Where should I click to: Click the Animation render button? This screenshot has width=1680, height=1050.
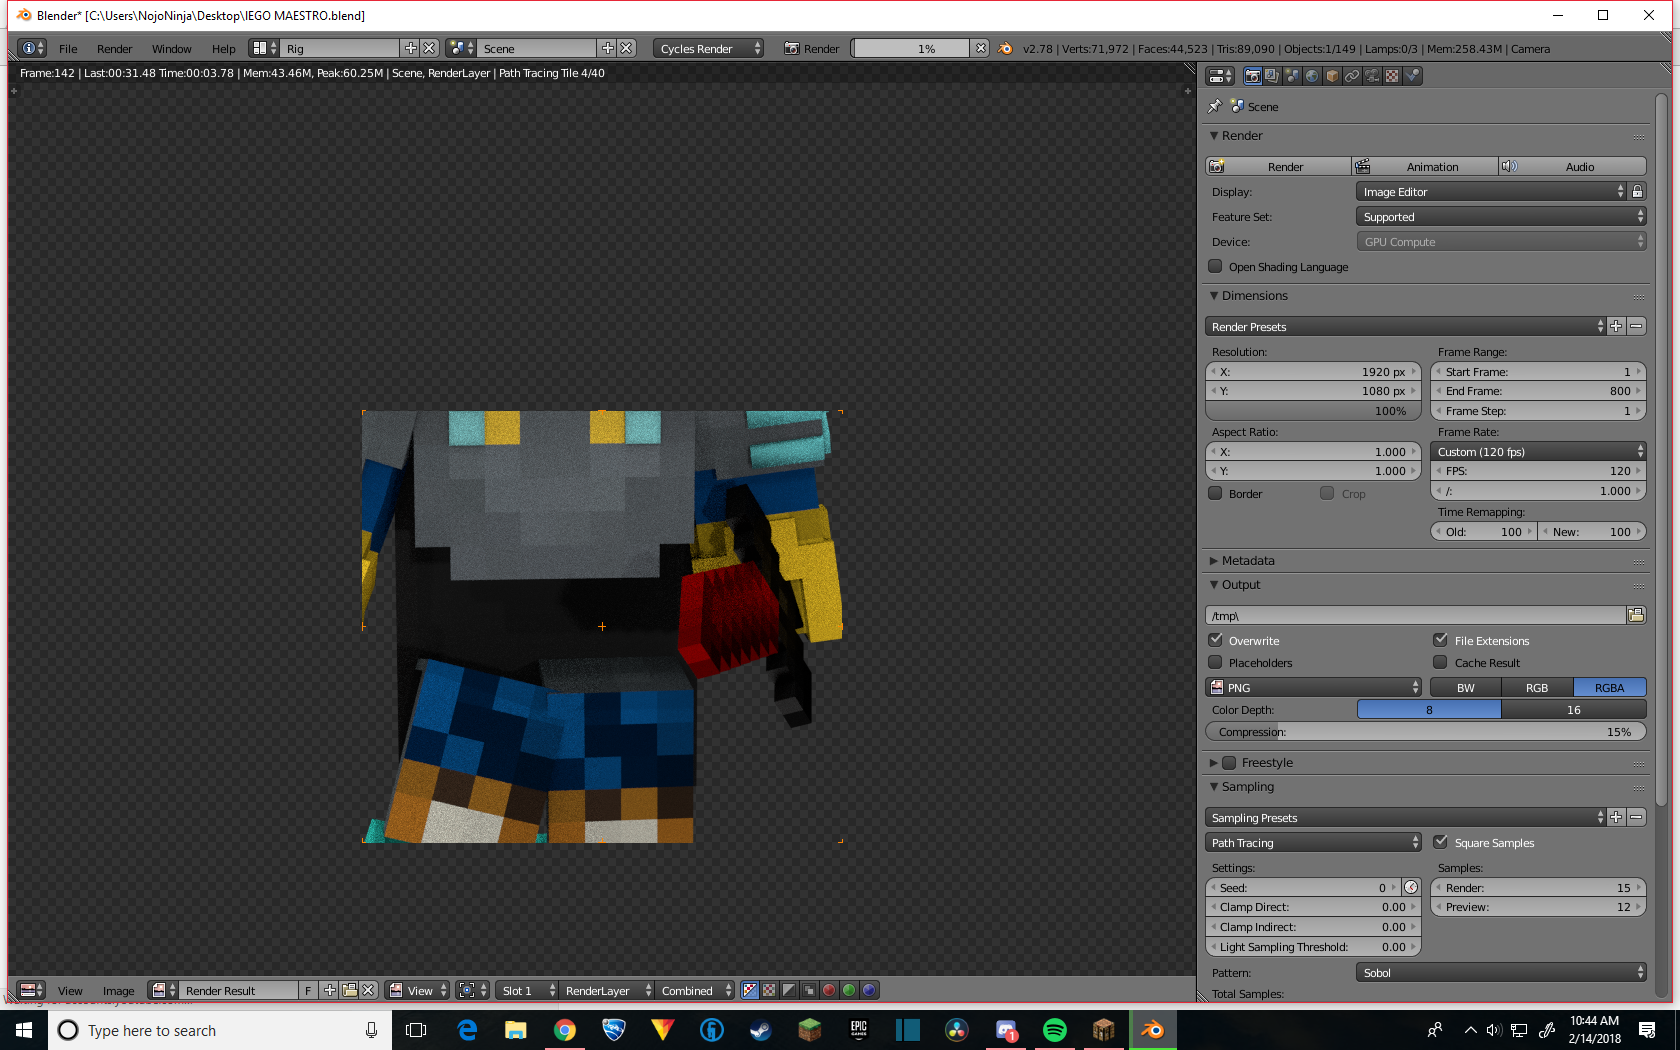pyautogui.click(x=1425, y=166)
